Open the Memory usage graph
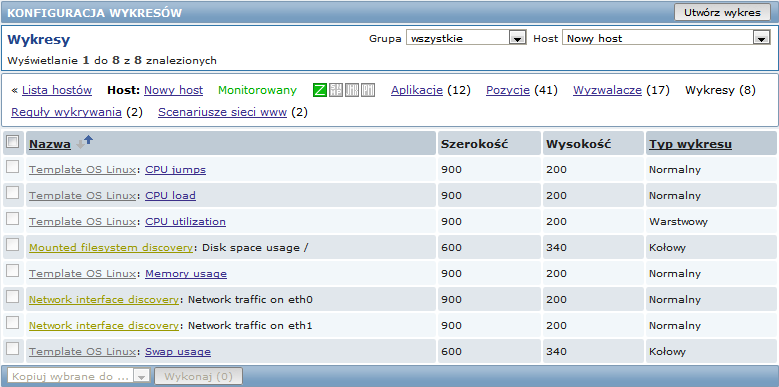Screen dimensions: 779x387 (x=186, y=274)
